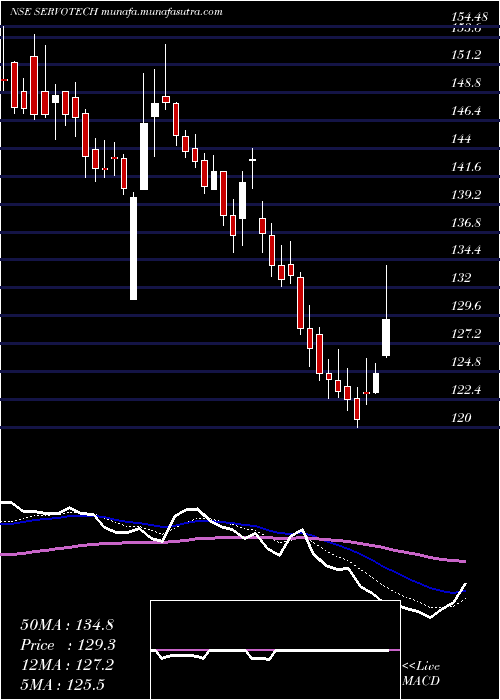The image size is (500, 700).
Task: Click the 148.8 price axis label
Action: pyautogui.click(x=466, y=83)
